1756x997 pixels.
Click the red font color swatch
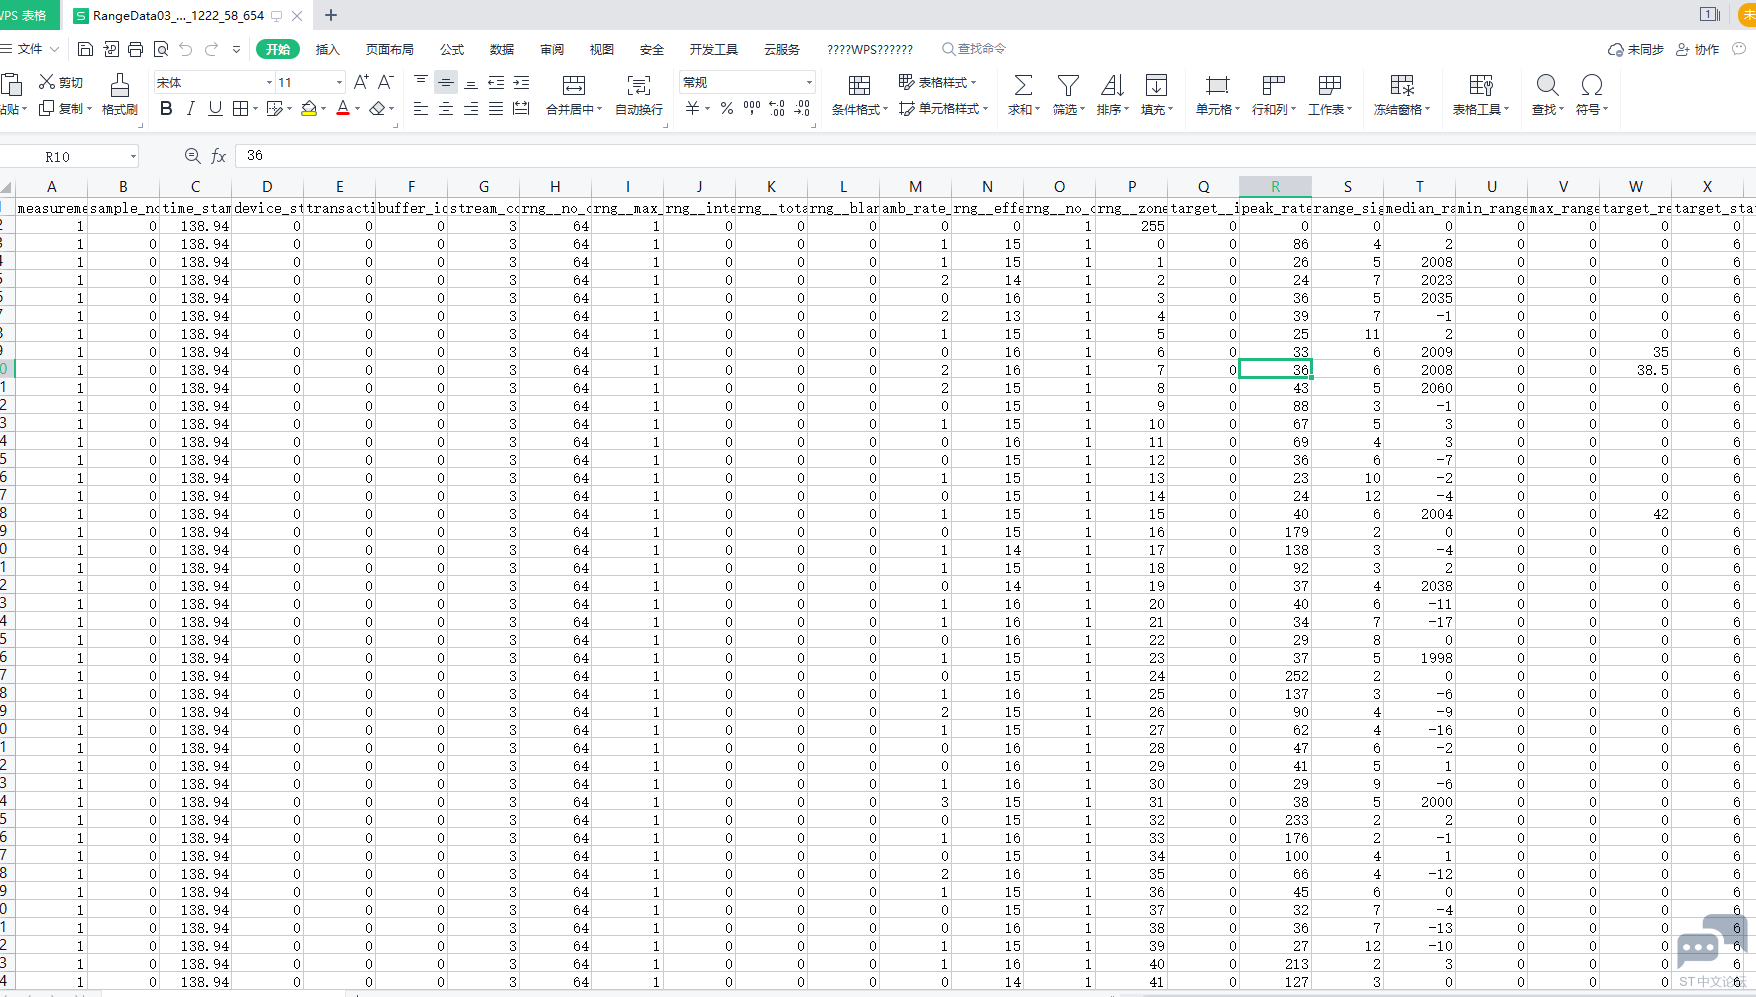pyautogui.click(x=342, y=108)
